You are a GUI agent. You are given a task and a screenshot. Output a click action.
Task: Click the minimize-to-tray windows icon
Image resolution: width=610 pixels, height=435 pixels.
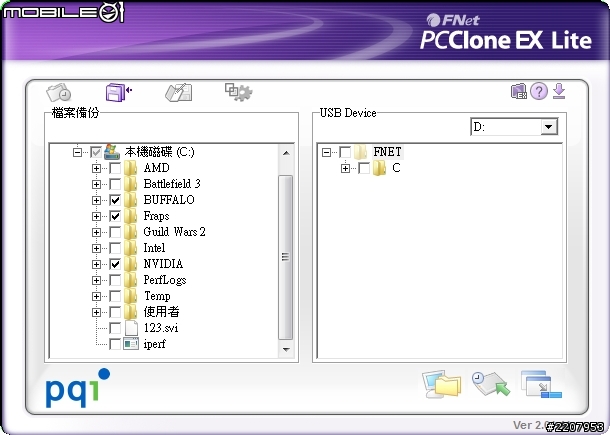541,384
